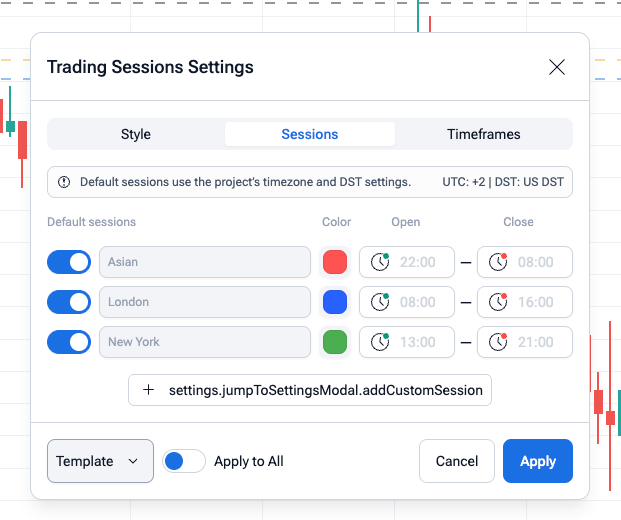The width and height of the screenshot is (621, 520).
Task: Click the London open time clock icon
Action: (x=380, y=302)
